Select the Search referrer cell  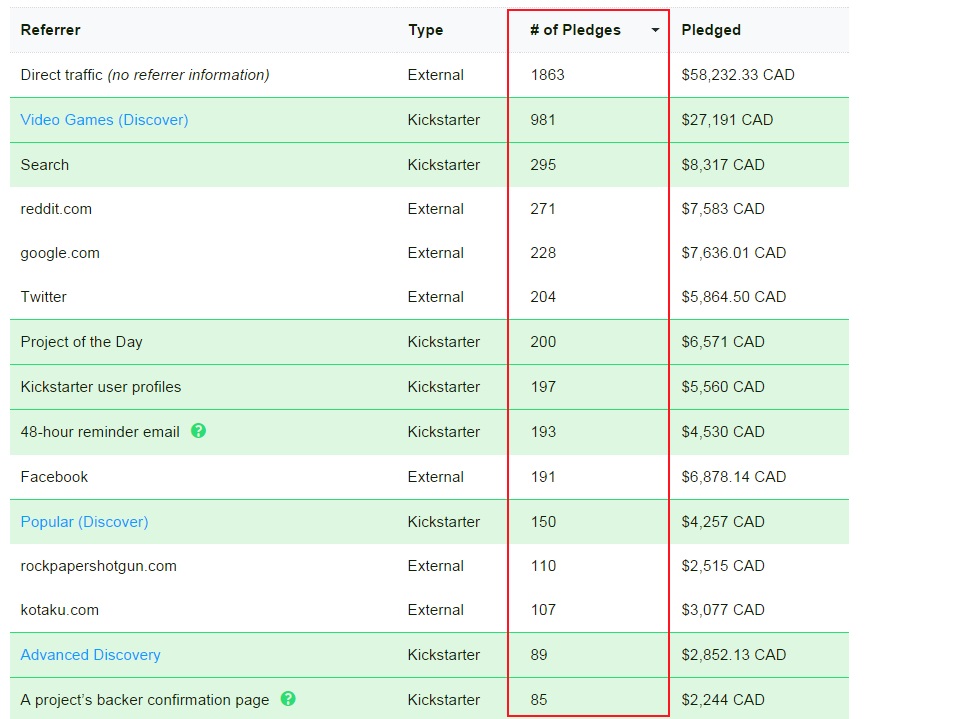pos(45,165)
